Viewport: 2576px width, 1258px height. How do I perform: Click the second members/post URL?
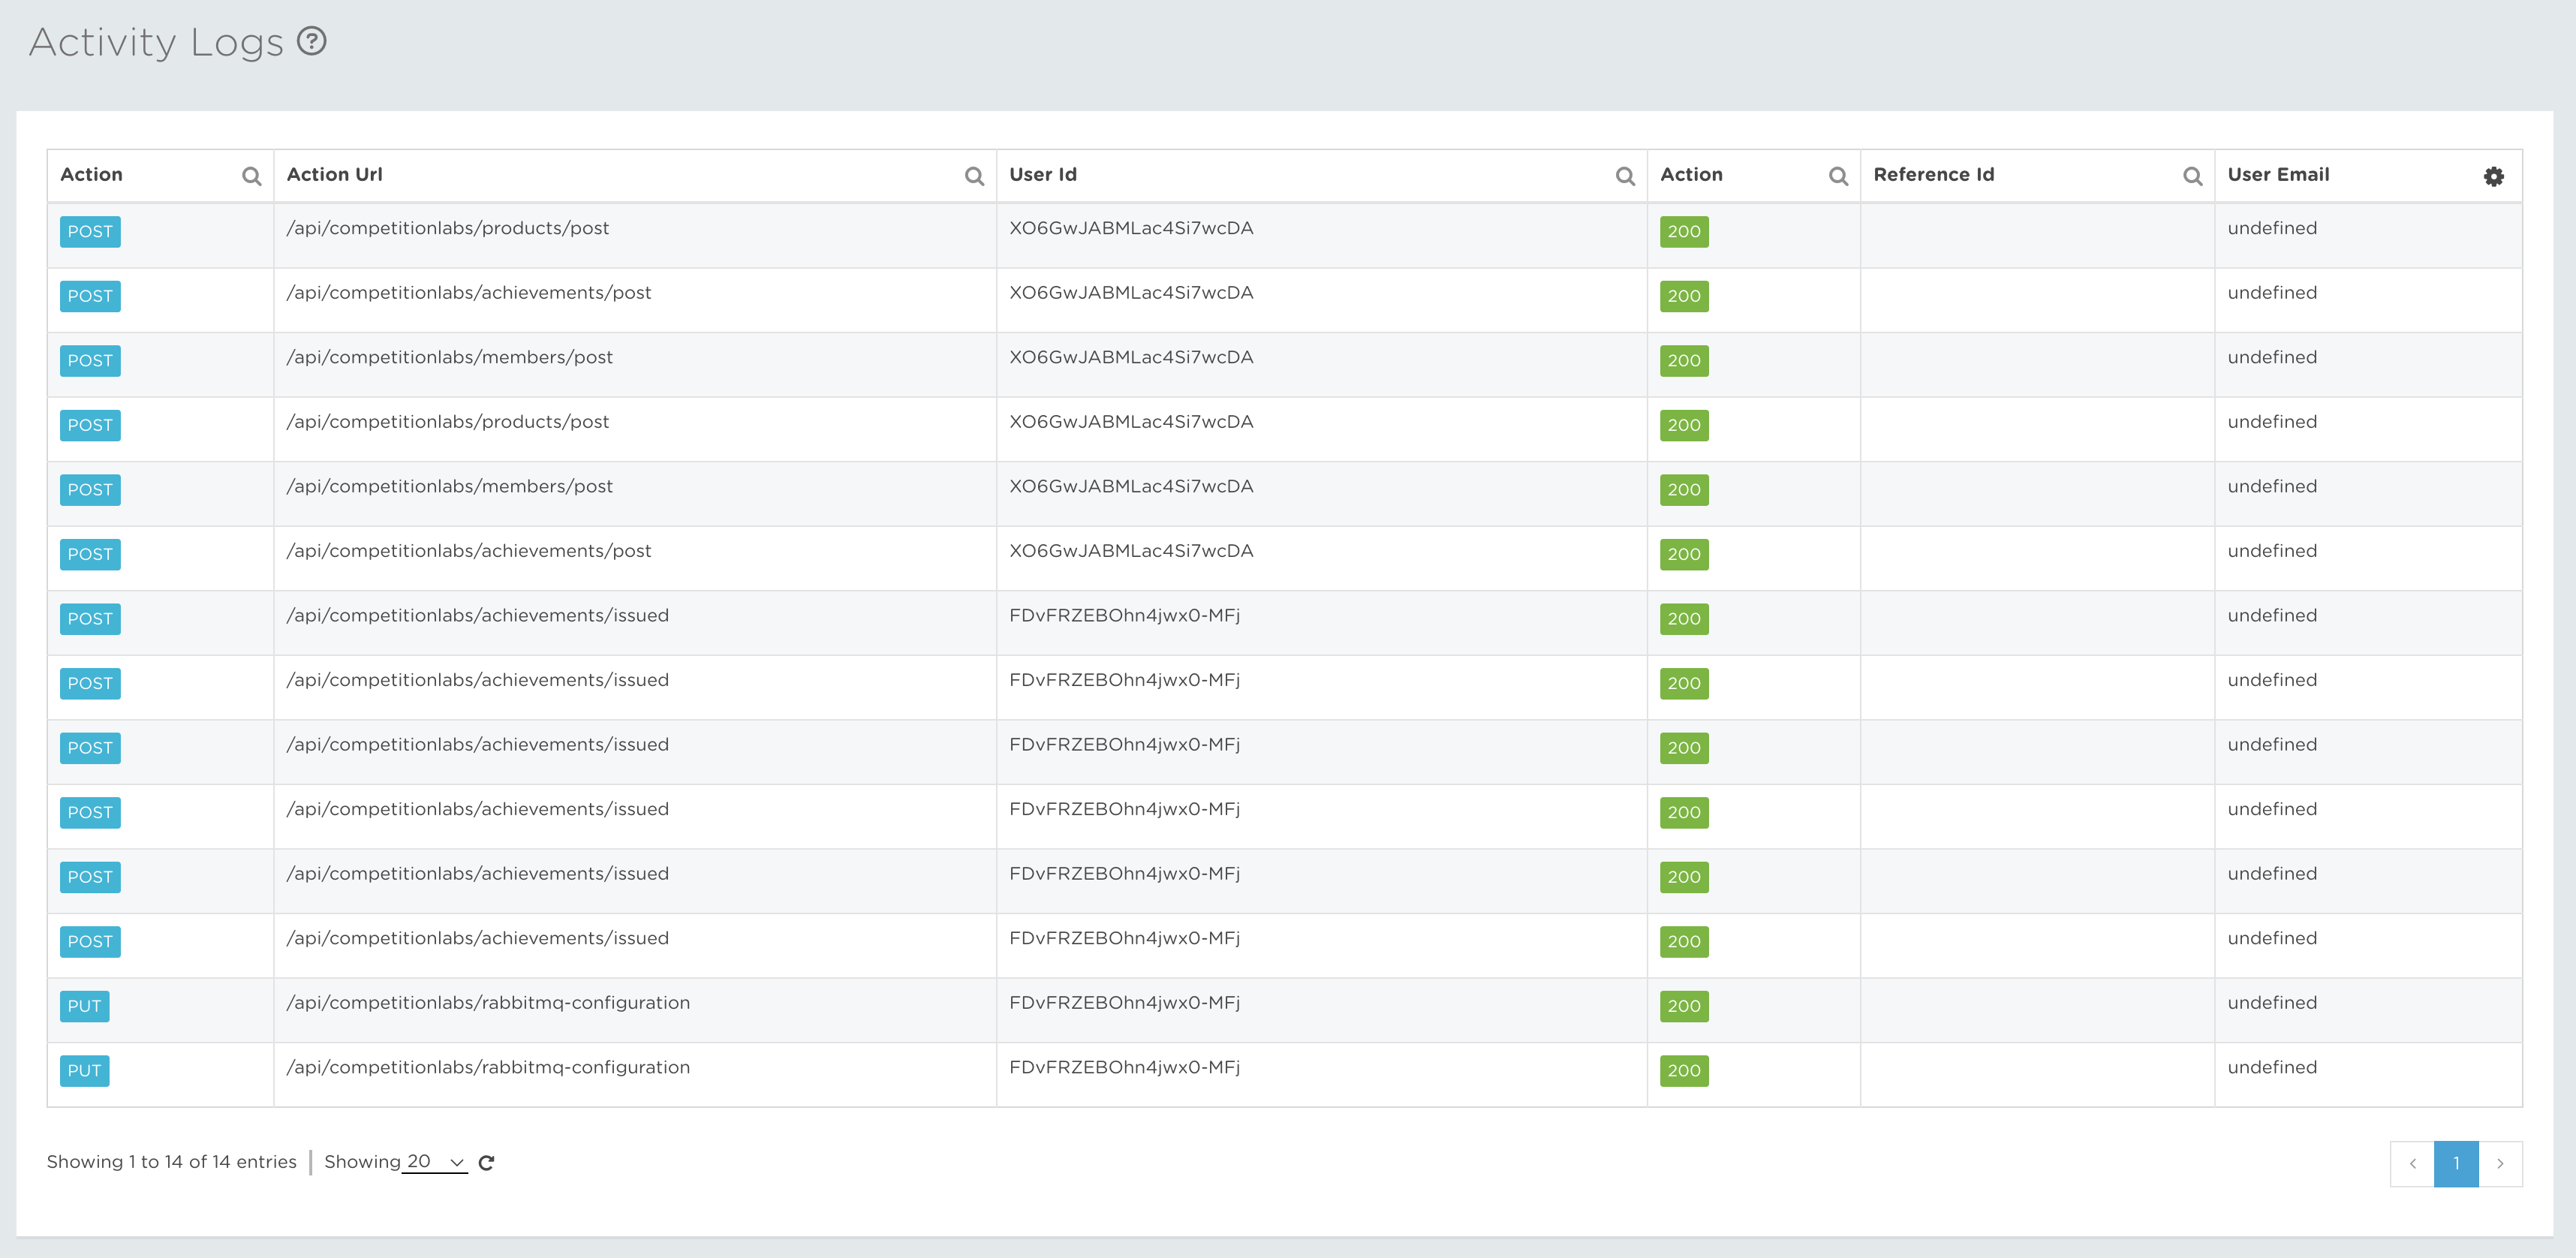[449, 486]
